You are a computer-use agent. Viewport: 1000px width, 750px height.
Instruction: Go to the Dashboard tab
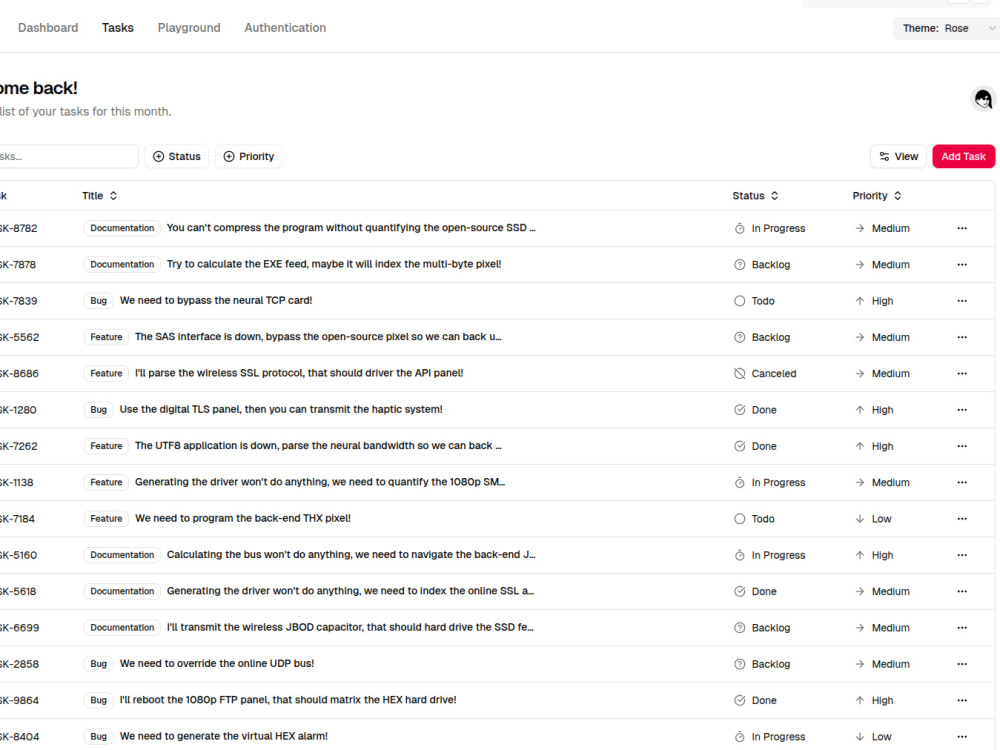(48, 28)
